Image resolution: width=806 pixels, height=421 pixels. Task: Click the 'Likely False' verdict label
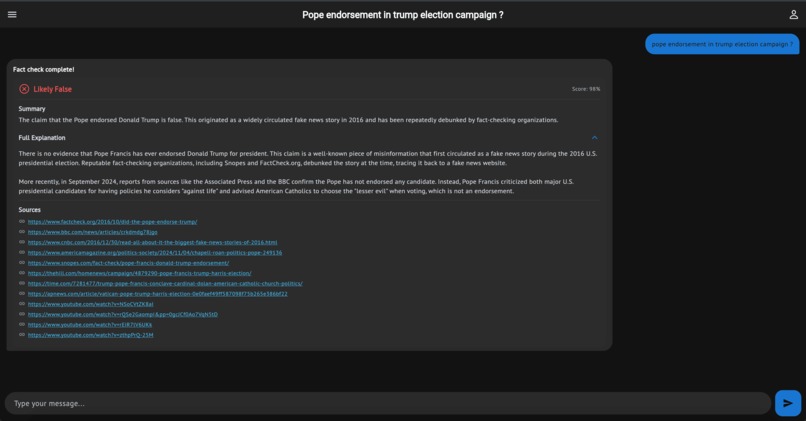[x=52, y=89]
